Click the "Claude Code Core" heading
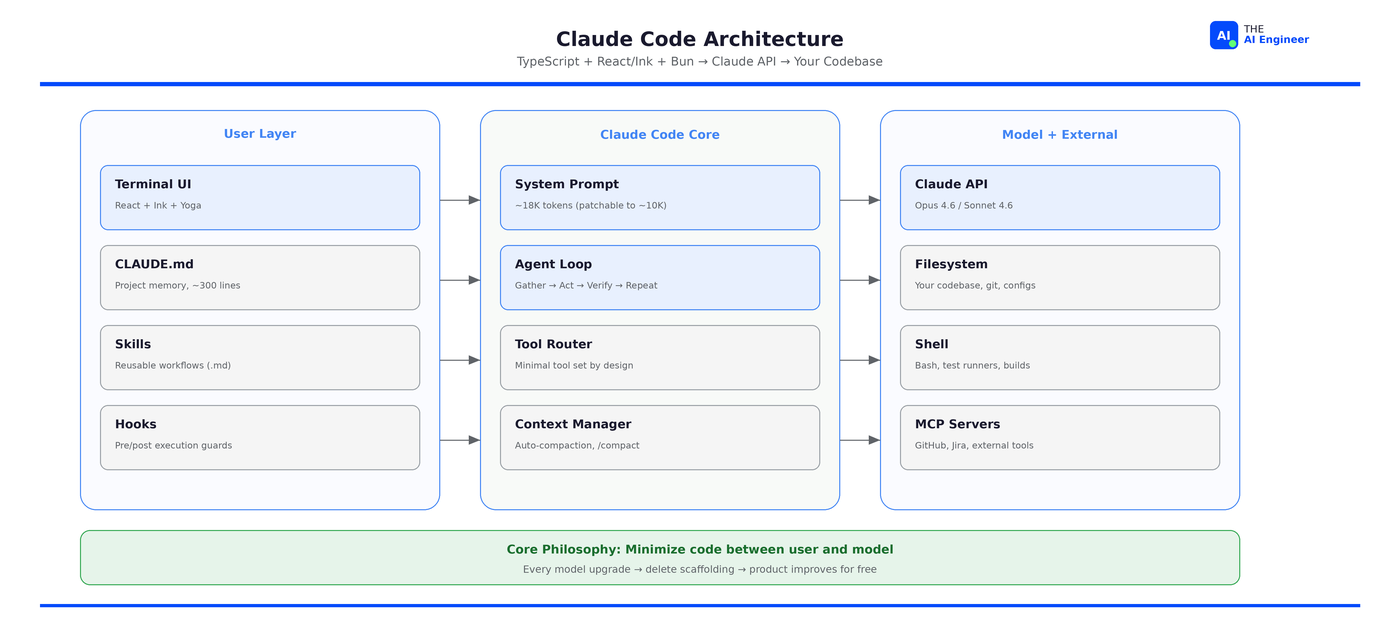The image size is (1400, 620). pyautogui.click(x=660, y=134)
